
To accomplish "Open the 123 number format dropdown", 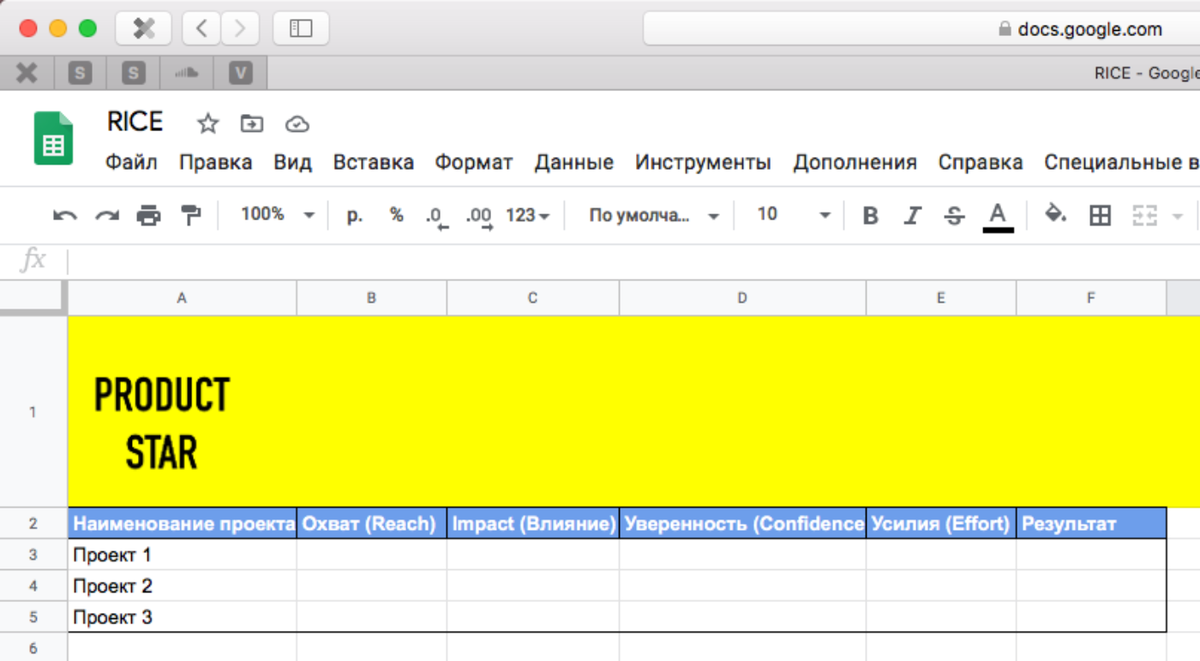I will click(x=527, y=215).
